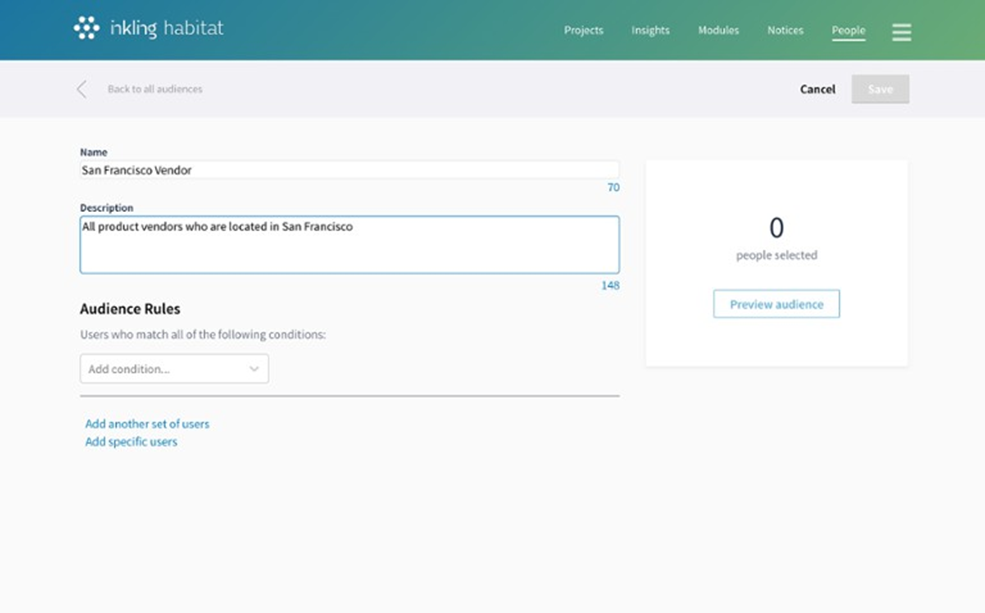Click the chevron in Add condition box
Screen dimensions: 985x613
254,369
